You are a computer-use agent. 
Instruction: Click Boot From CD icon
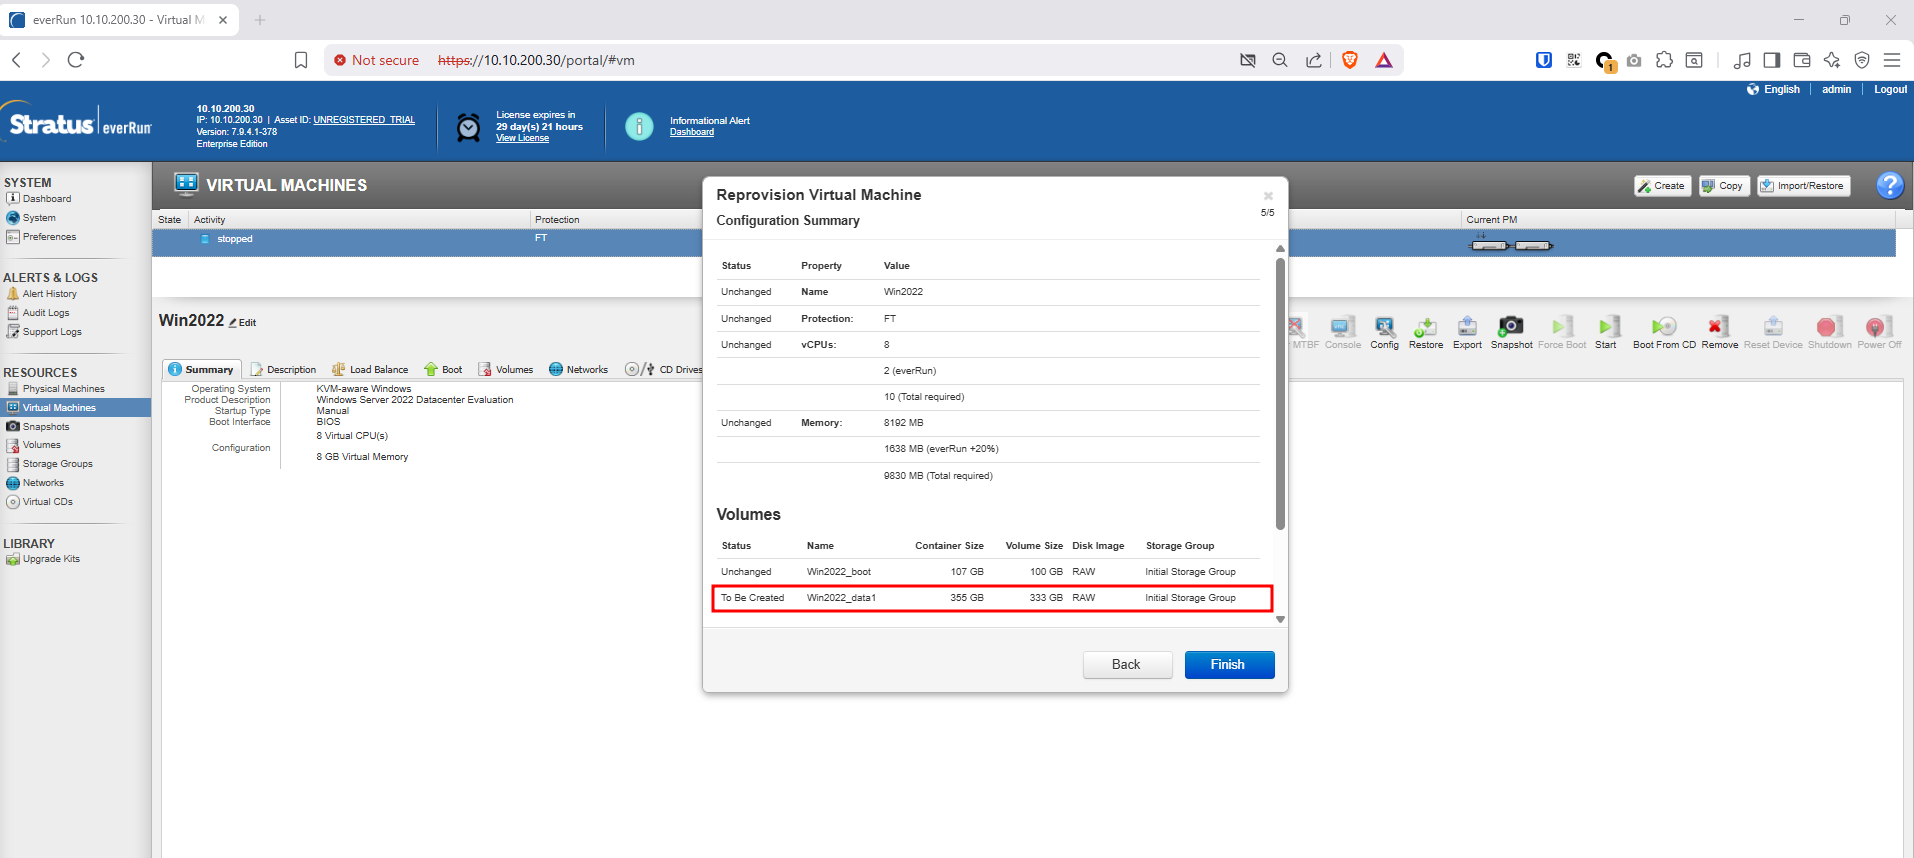point(1663,327)
